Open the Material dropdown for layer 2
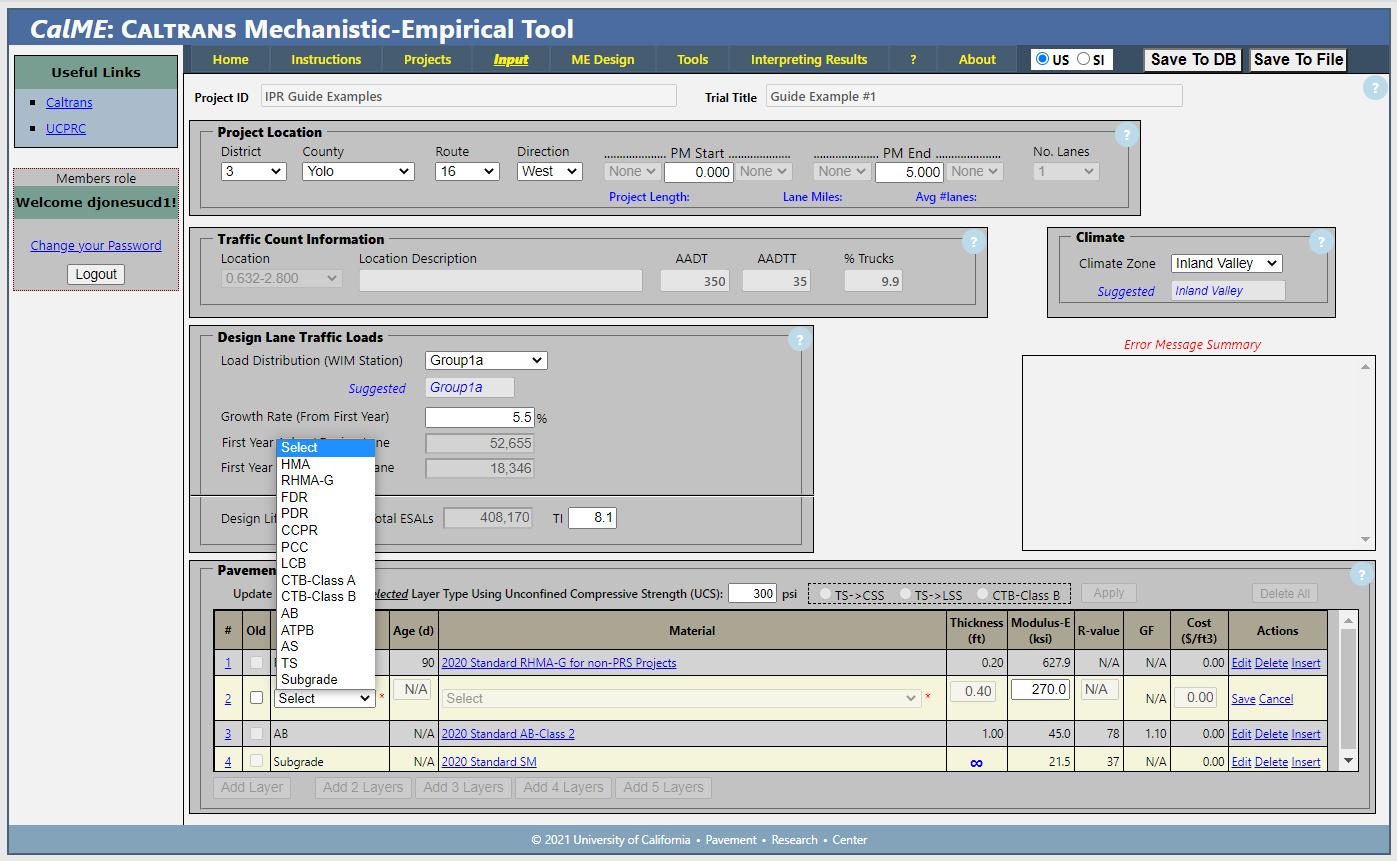 tap(681, 698)
